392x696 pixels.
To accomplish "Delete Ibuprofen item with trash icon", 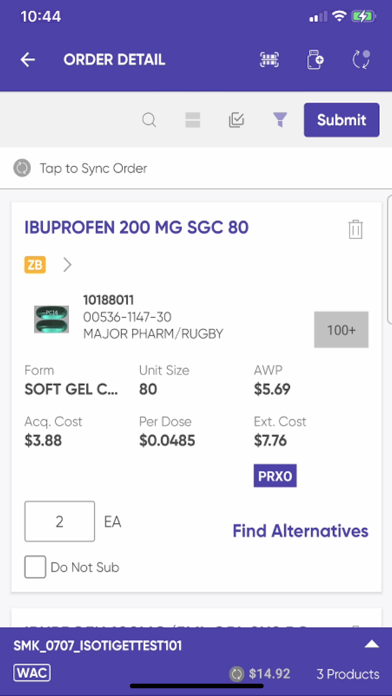I will point(355,229).
